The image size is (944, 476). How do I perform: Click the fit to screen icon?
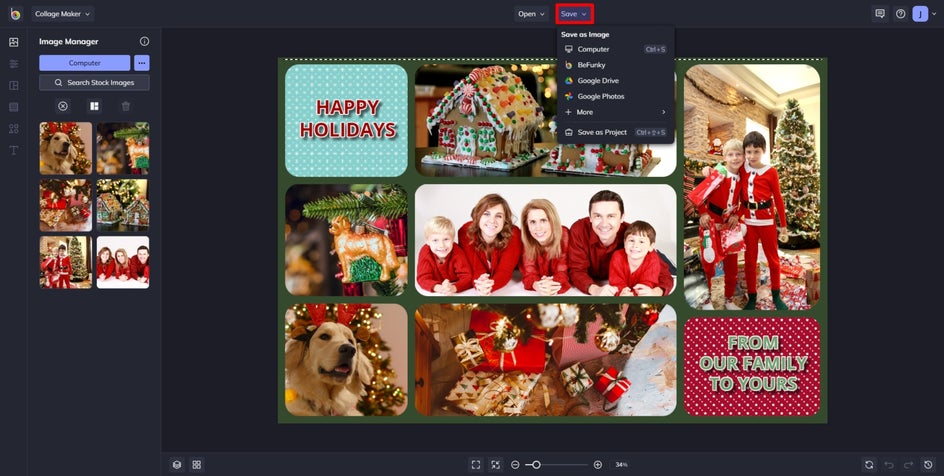click(x=476, y=465)
